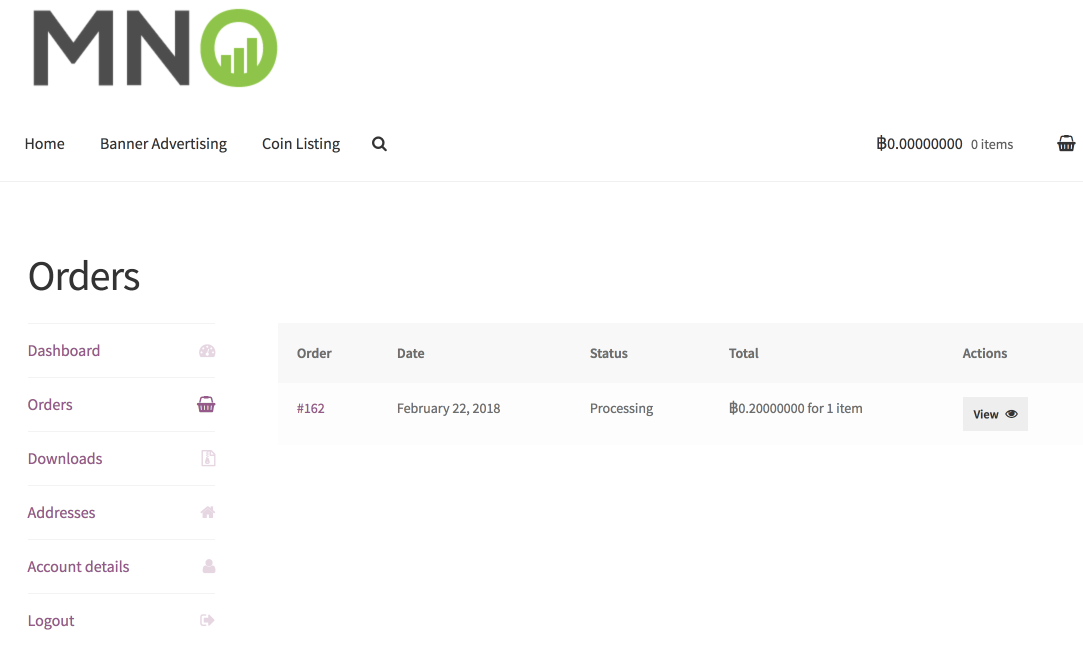1083x647 pixels.
Task: Click the Date column header
Action: coord(410,353)
